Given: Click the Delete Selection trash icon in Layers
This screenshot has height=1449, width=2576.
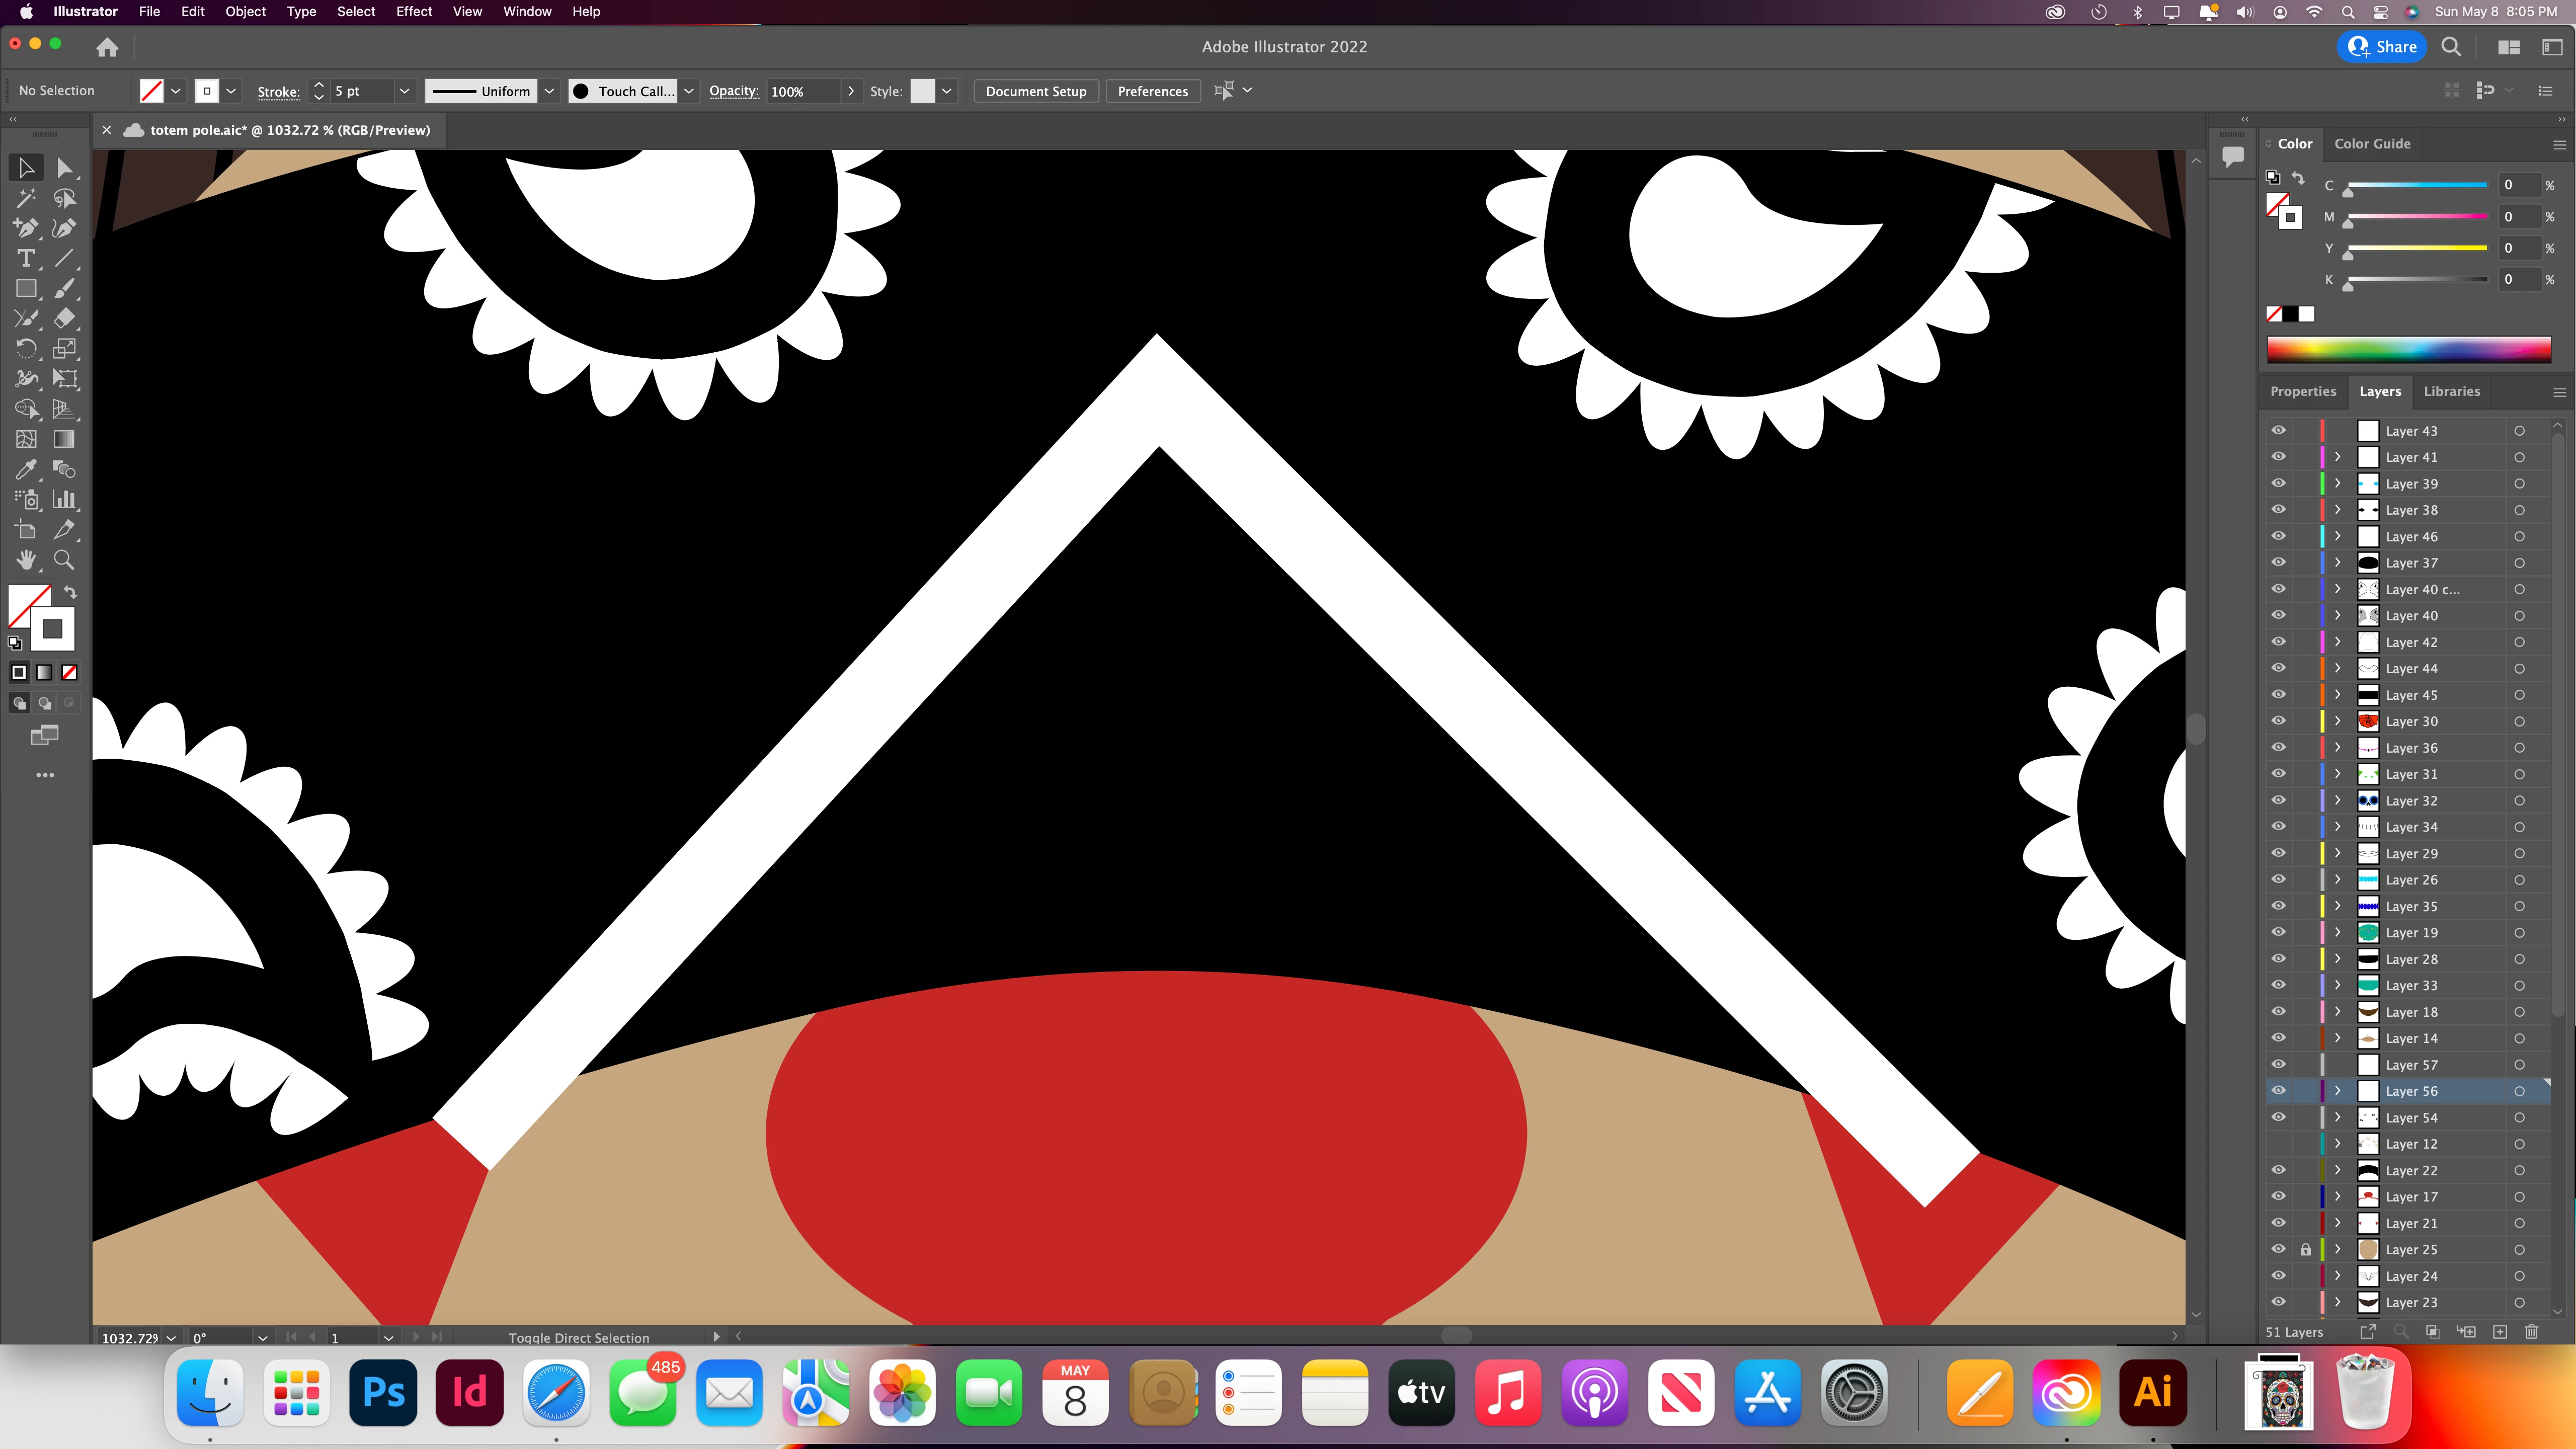Looking at the screenshot, I should 2531,1332.
